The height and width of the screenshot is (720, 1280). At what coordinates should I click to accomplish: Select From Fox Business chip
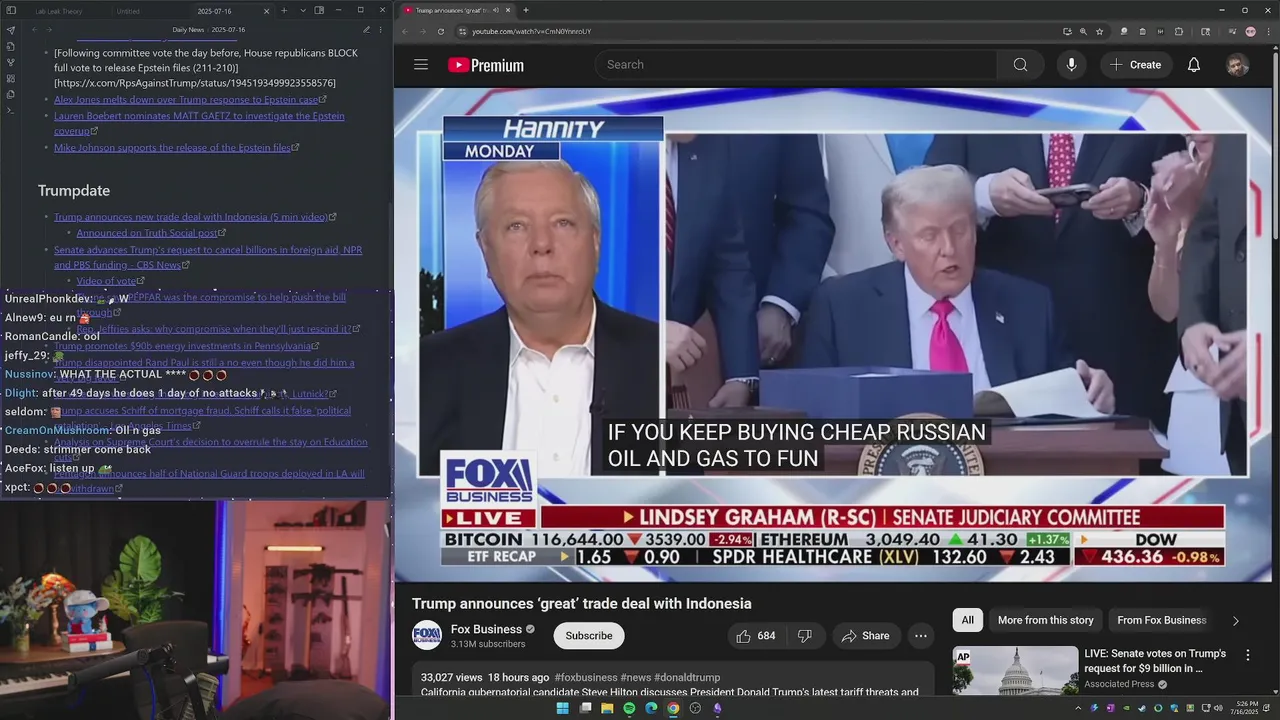1161,620
